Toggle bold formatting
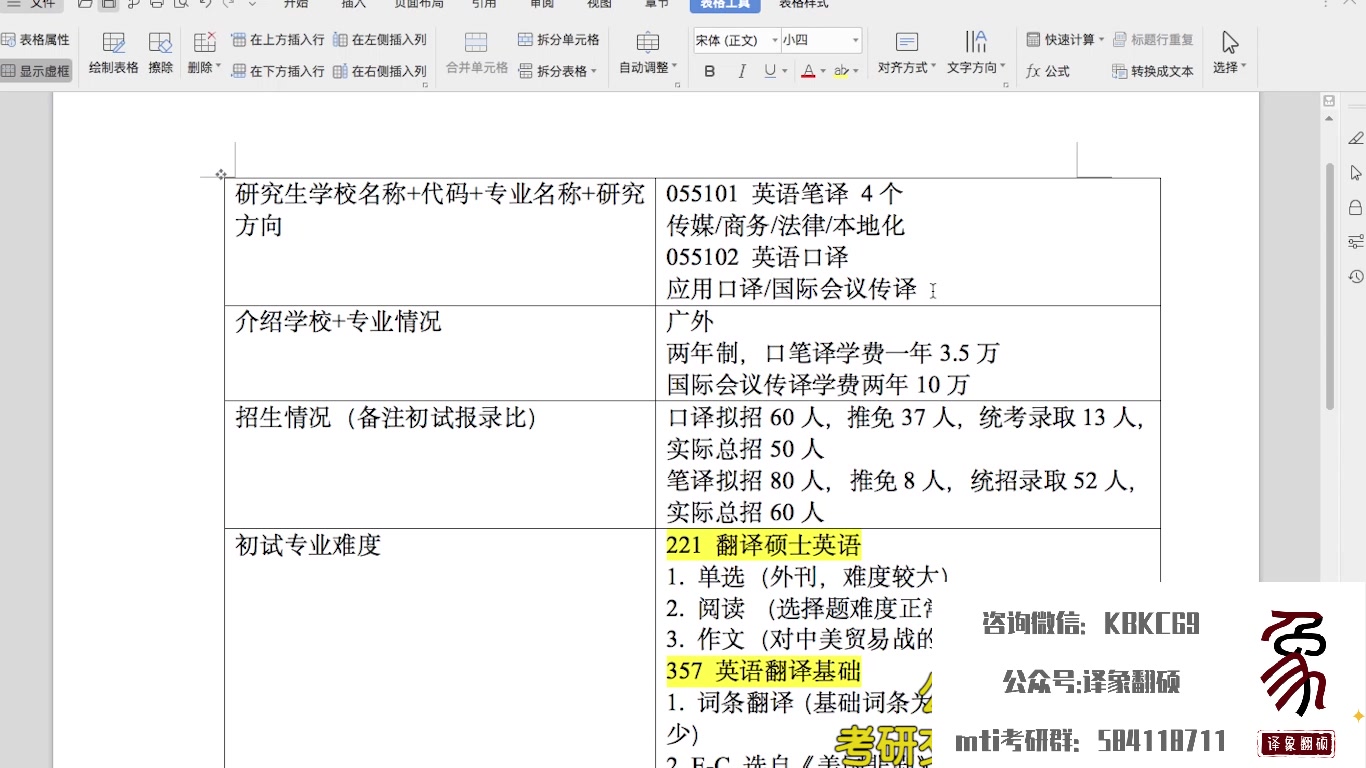 point(710,71)
